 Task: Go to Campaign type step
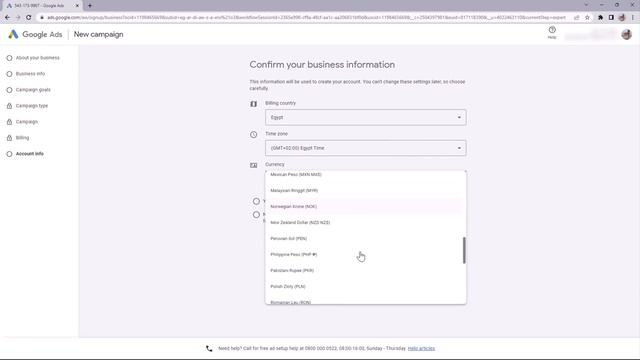(x=32, y=106)
